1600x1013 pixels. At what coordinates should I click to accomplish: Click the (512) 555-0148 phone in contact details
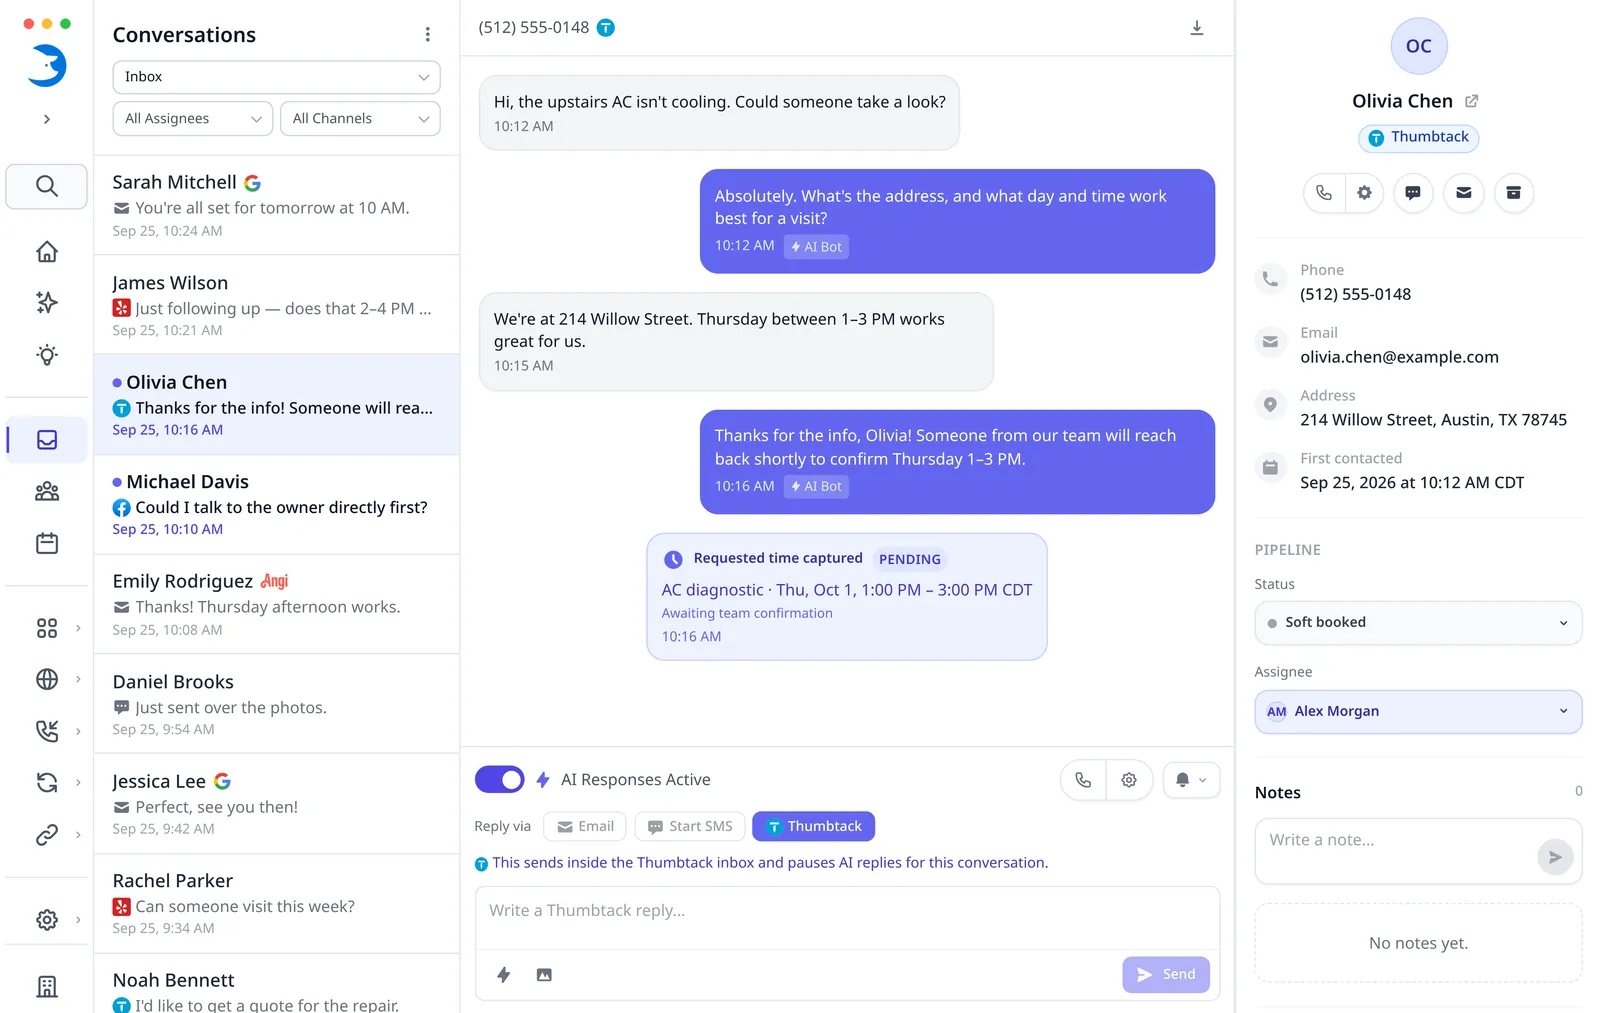coord(1355,295)
